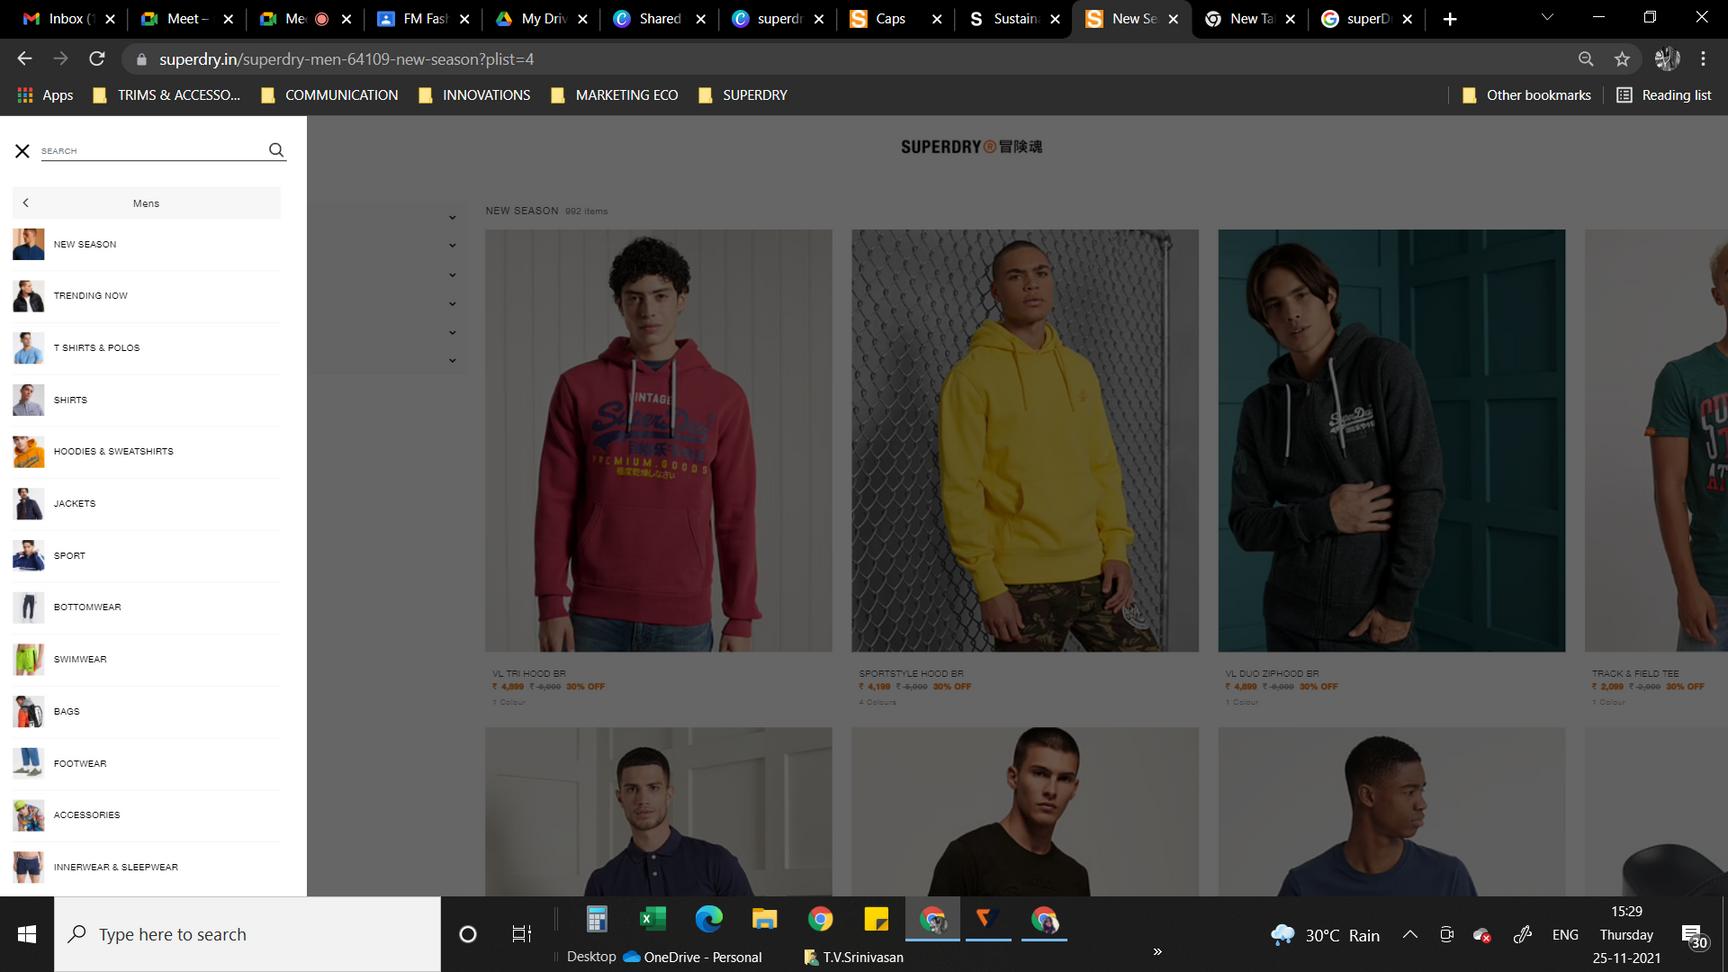Open Excel from the taskbar
Viewport: 1728px width, 972px height.
tap(653, 919)
